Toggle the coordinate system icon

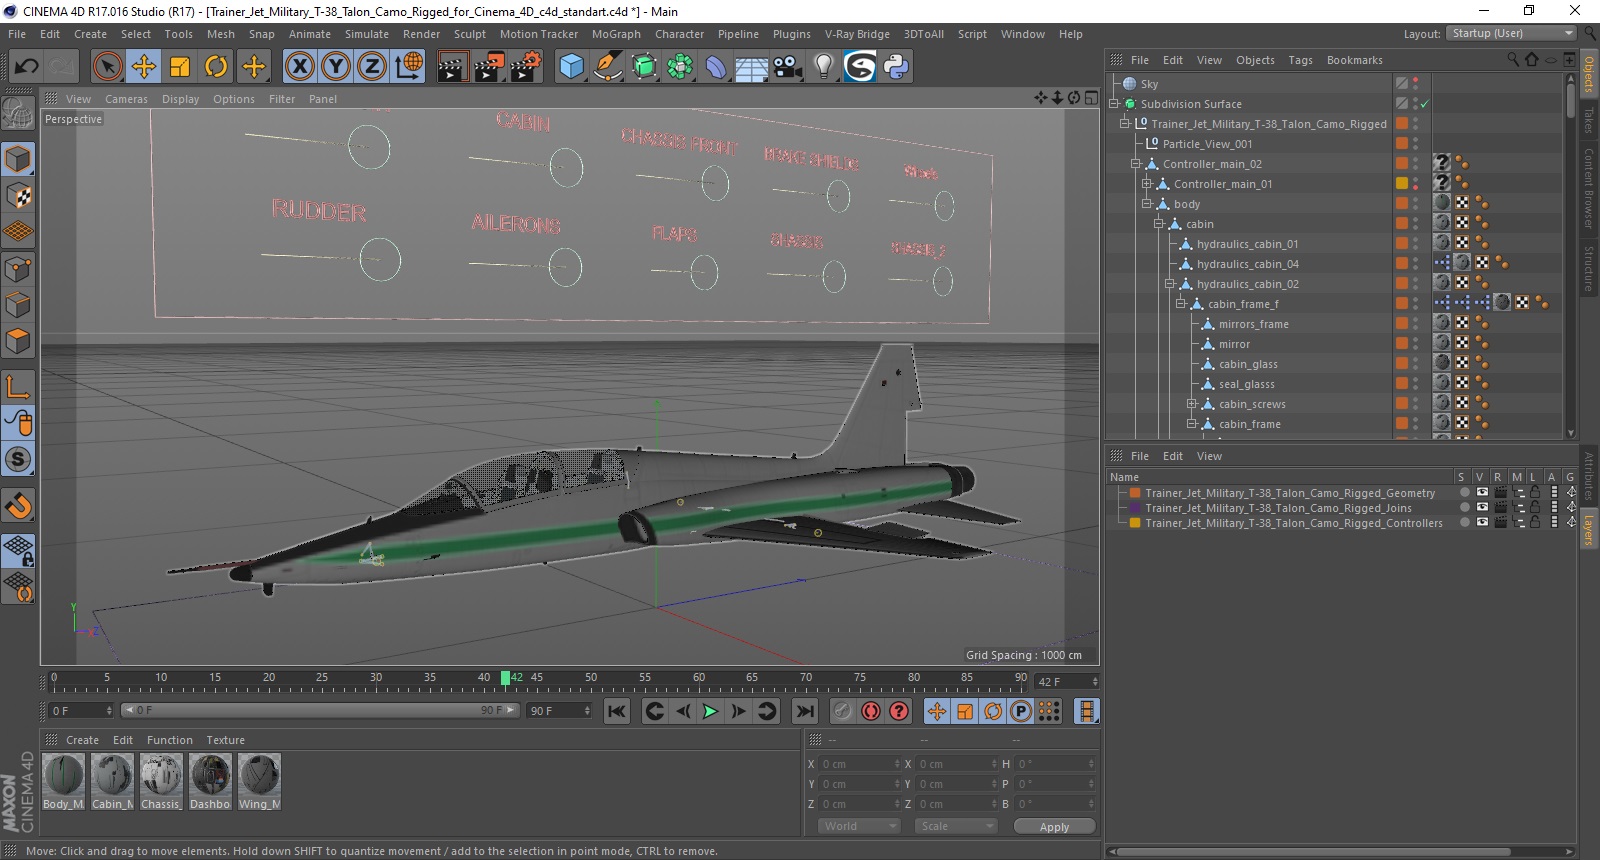coord(409,67)
